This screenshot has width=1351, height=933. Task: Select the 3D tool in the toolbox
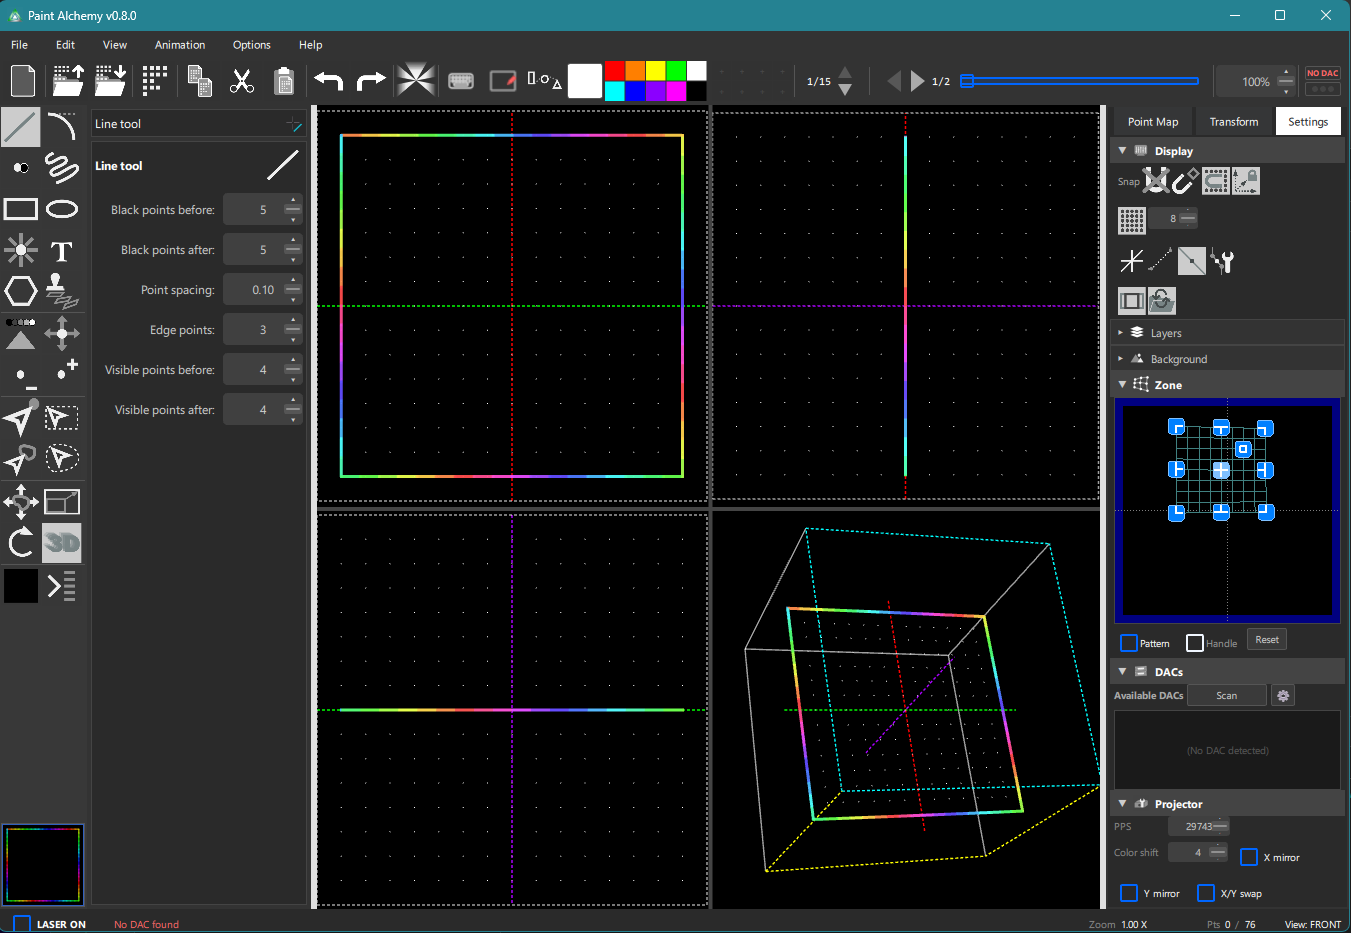(62, 543)
